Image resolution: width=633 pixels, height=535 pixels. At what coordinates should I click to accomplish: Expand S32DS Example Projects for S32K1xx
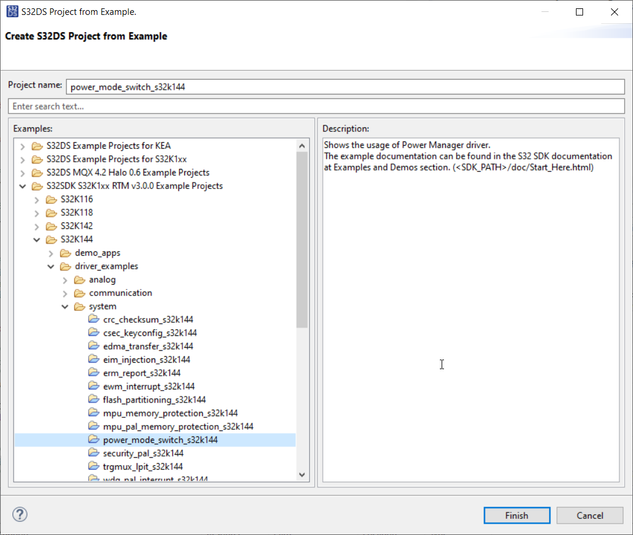pos(23,159)
